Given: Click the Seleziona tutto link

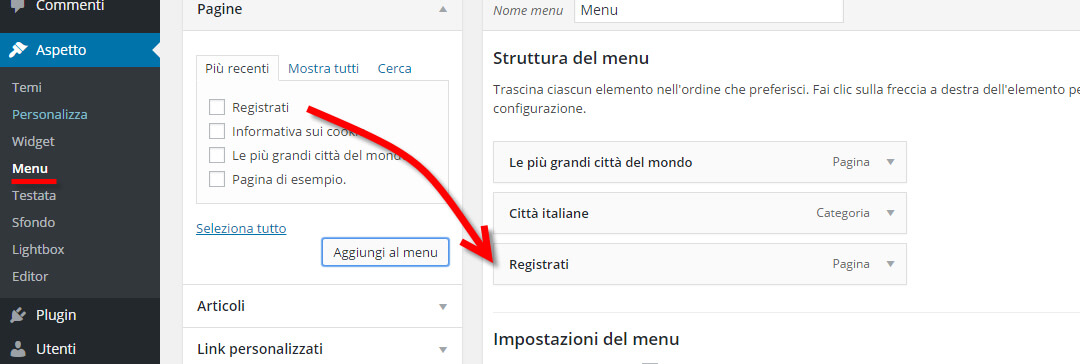Looking at the screenshot, I should (x=241, y=228).
